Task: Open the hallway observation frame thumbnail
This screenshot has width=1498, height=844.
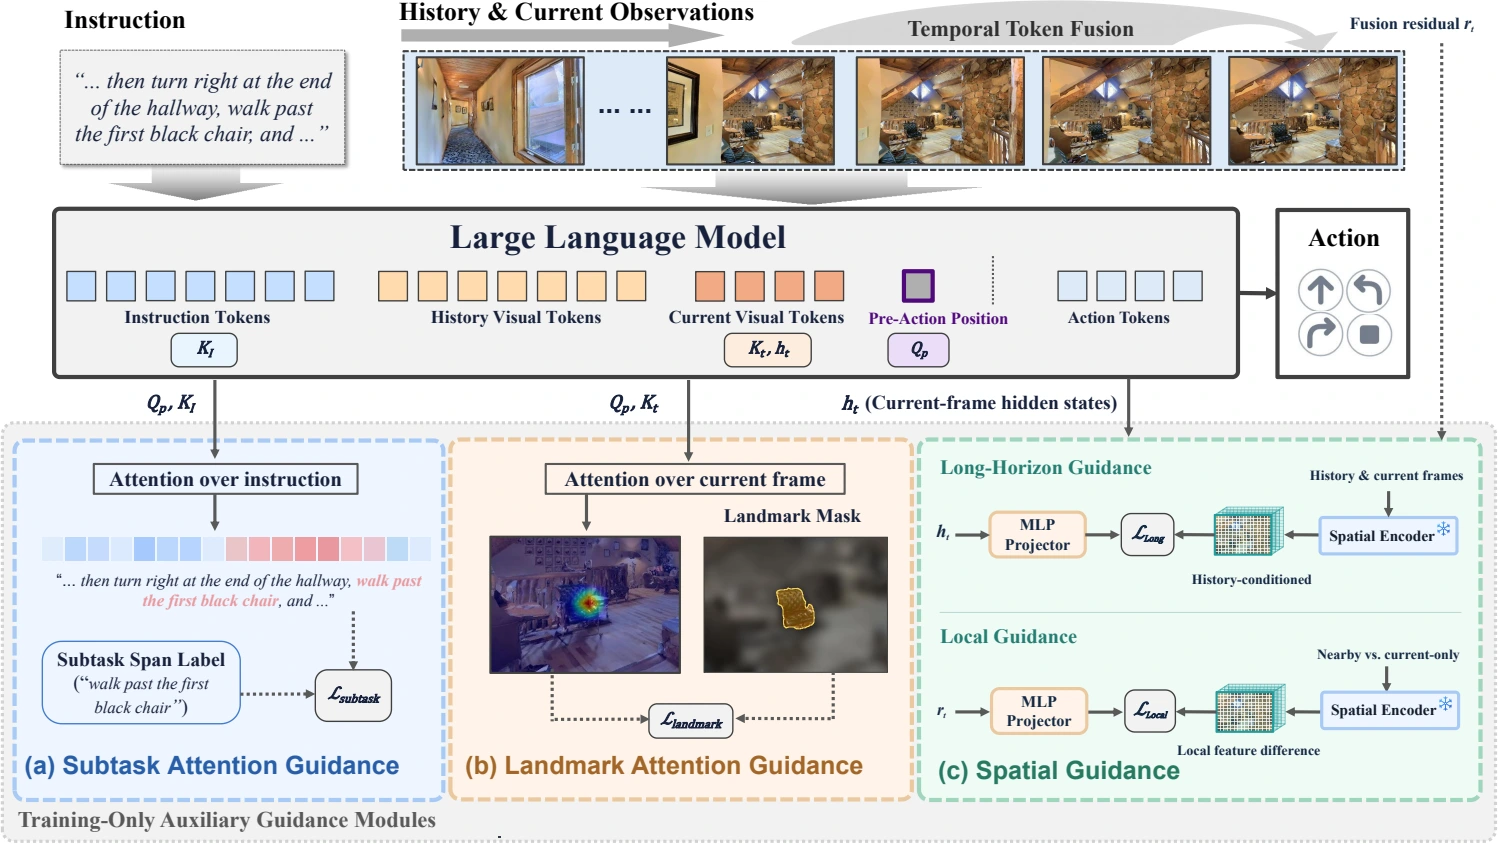Action: coord(500,111)
